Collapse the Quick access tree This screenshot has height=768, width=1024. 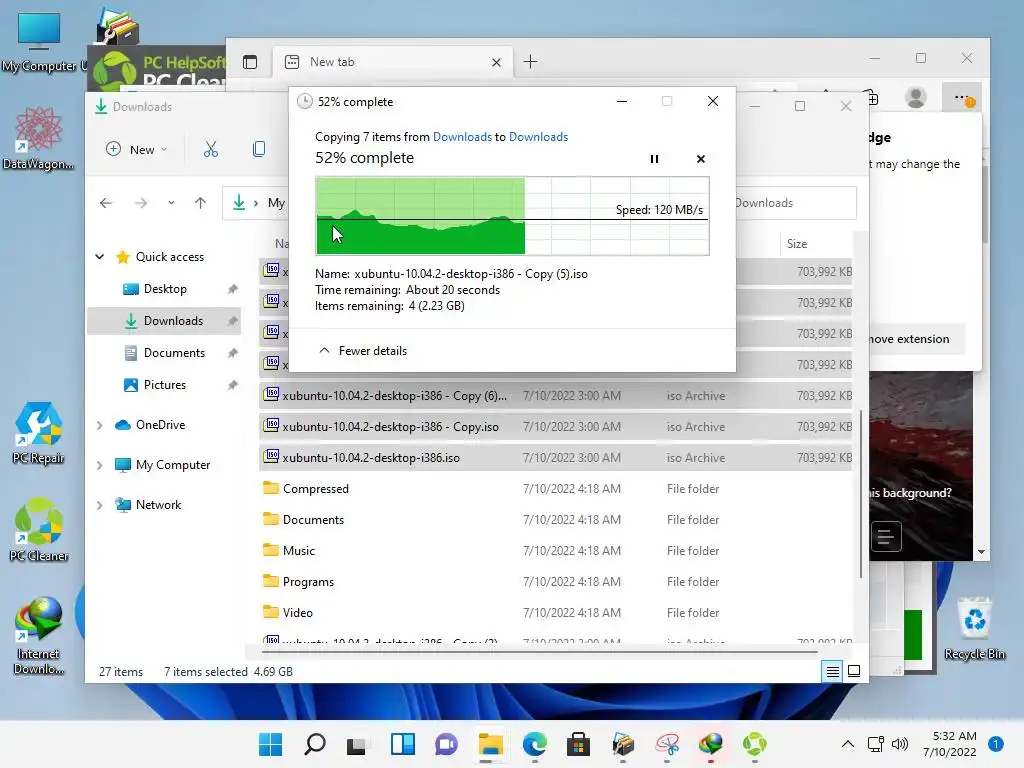click(x=100, y=257)
